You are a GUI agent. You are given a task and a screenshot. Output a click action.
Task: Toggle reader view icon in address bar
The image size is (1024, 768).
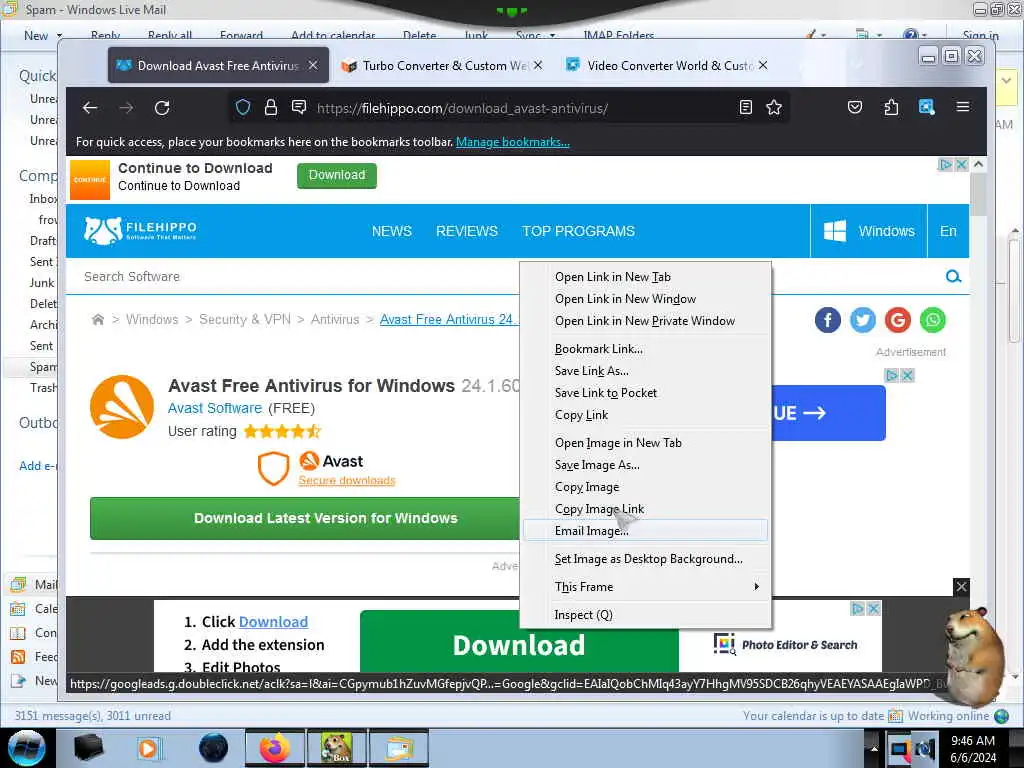pos(746,107)
